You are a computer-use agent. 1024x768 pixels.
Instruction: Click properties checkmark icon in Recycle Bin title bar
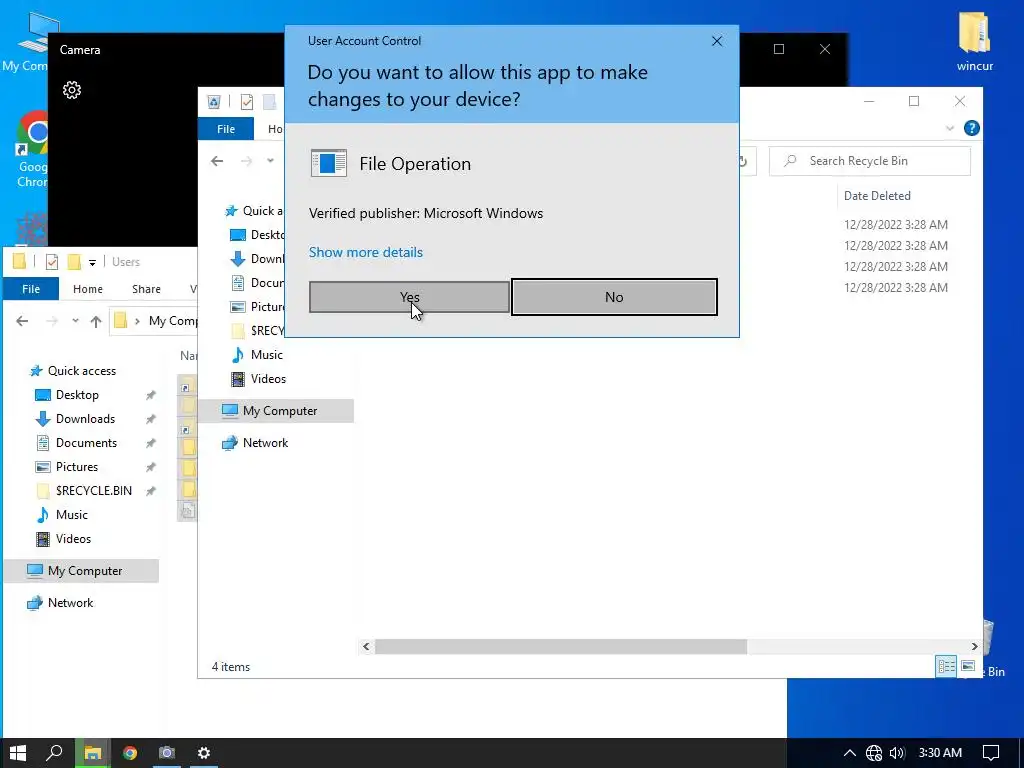click(247, 102)
